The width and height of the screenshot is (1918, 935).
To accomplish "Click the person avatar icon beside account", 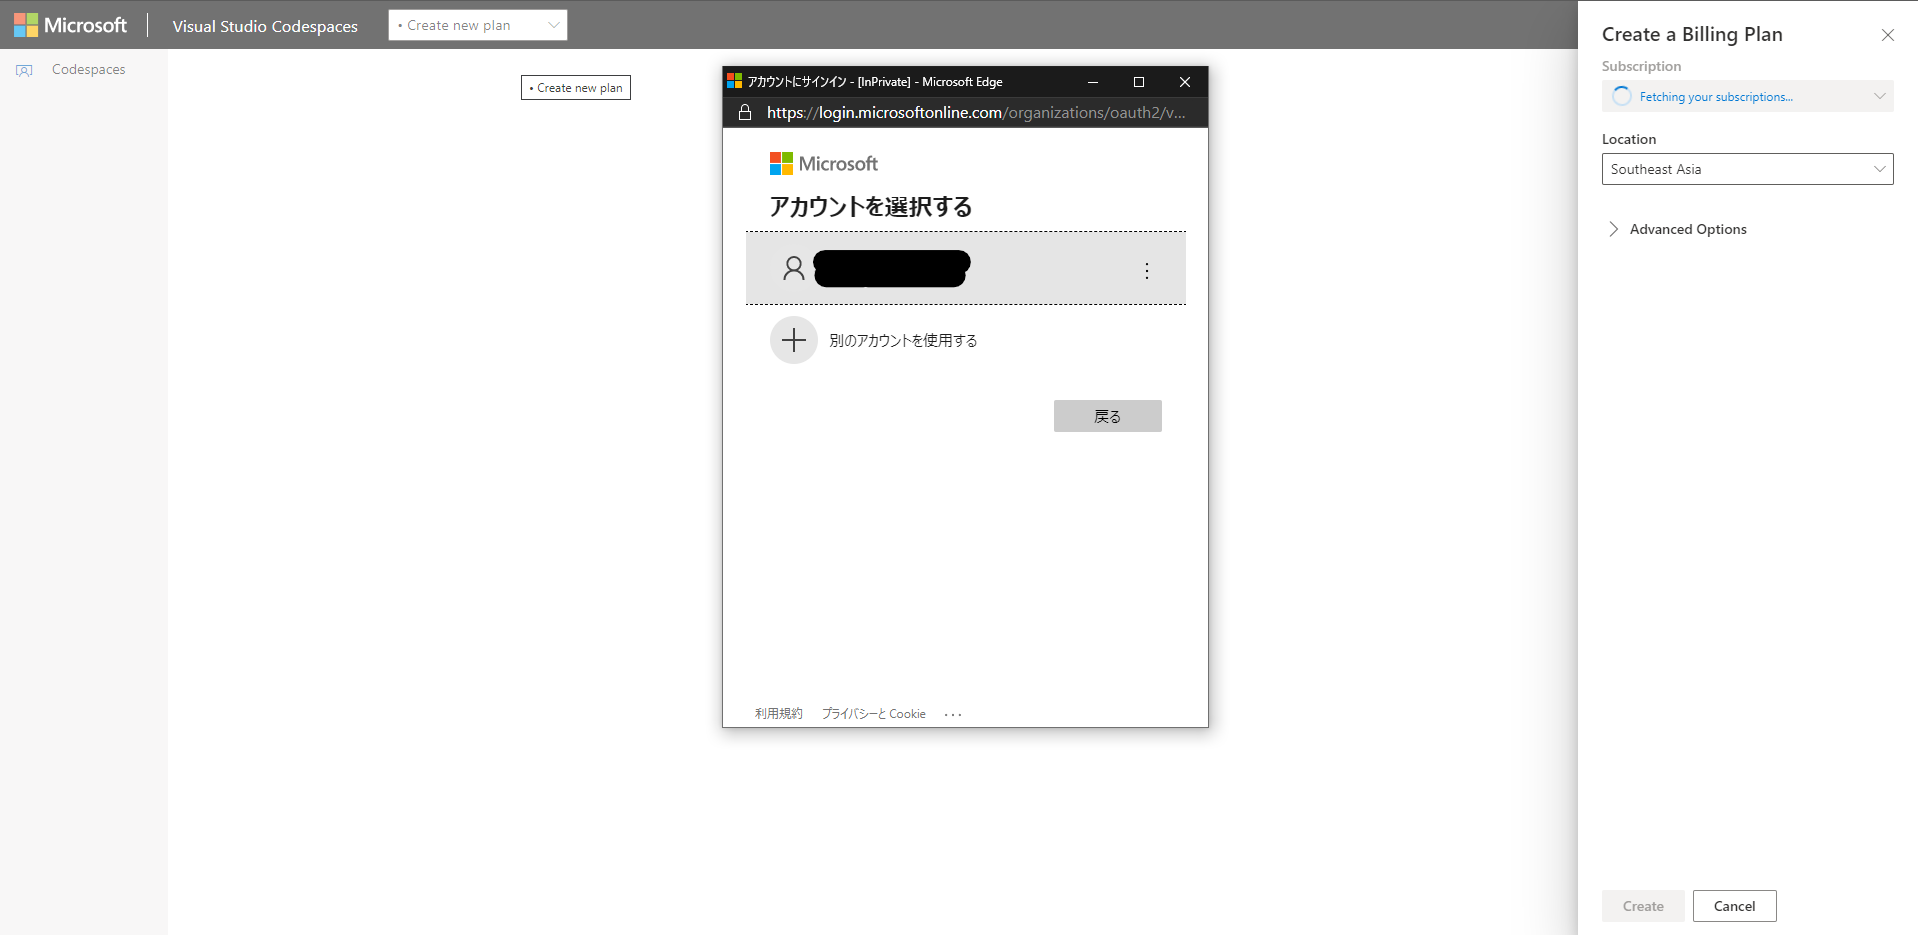I will [794, 268].
